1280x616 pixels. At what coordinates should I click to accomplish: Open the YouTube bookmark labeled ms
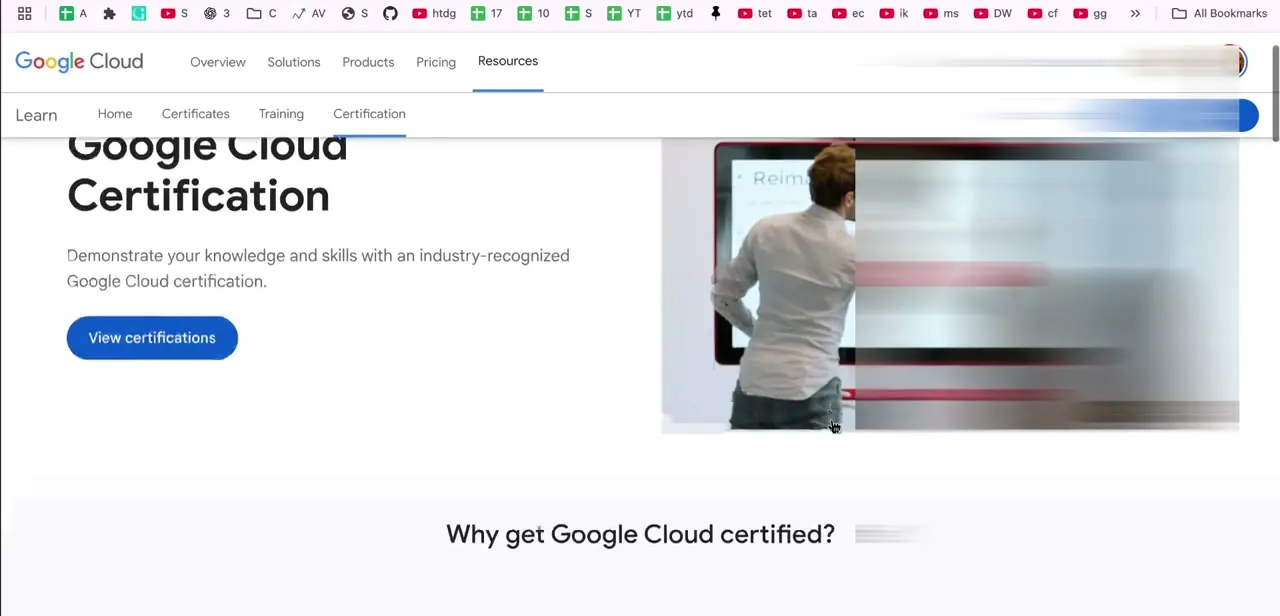tap(941, 14)
